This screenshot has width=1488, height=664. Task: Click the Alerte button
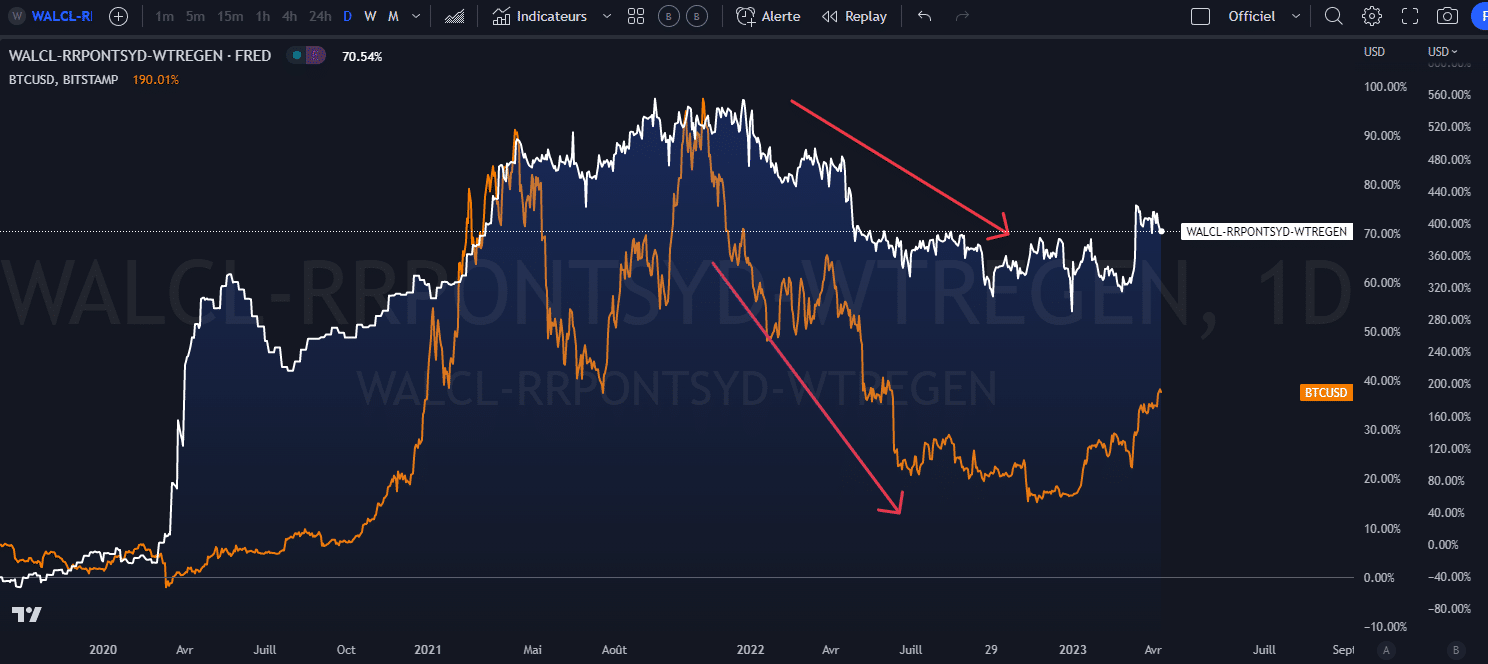click(x=768, y=16)
